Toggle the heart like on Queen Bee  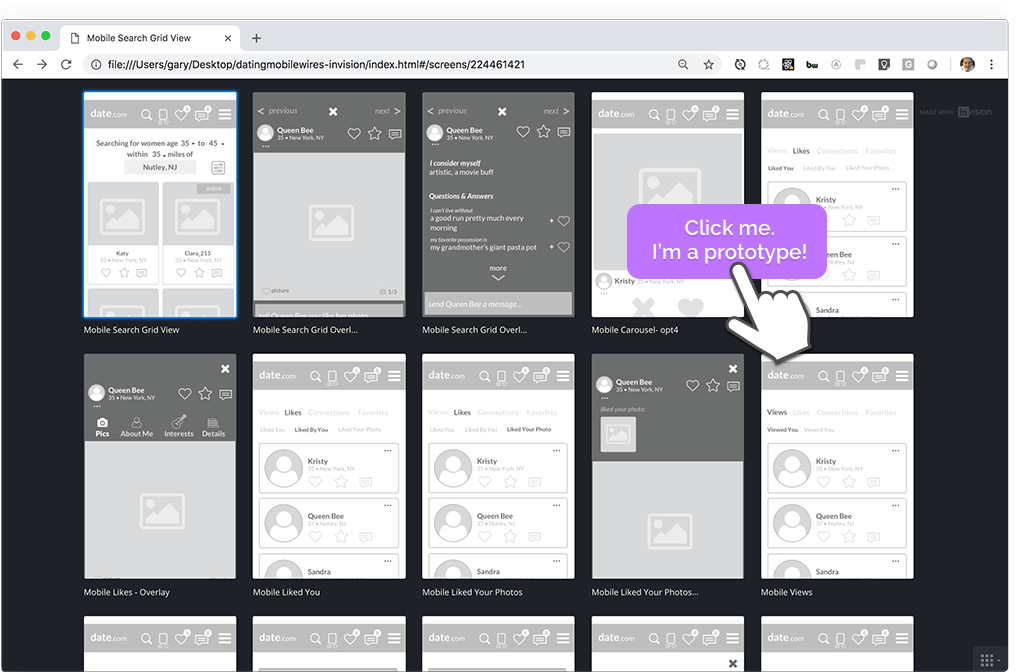[x=185, y=394]
